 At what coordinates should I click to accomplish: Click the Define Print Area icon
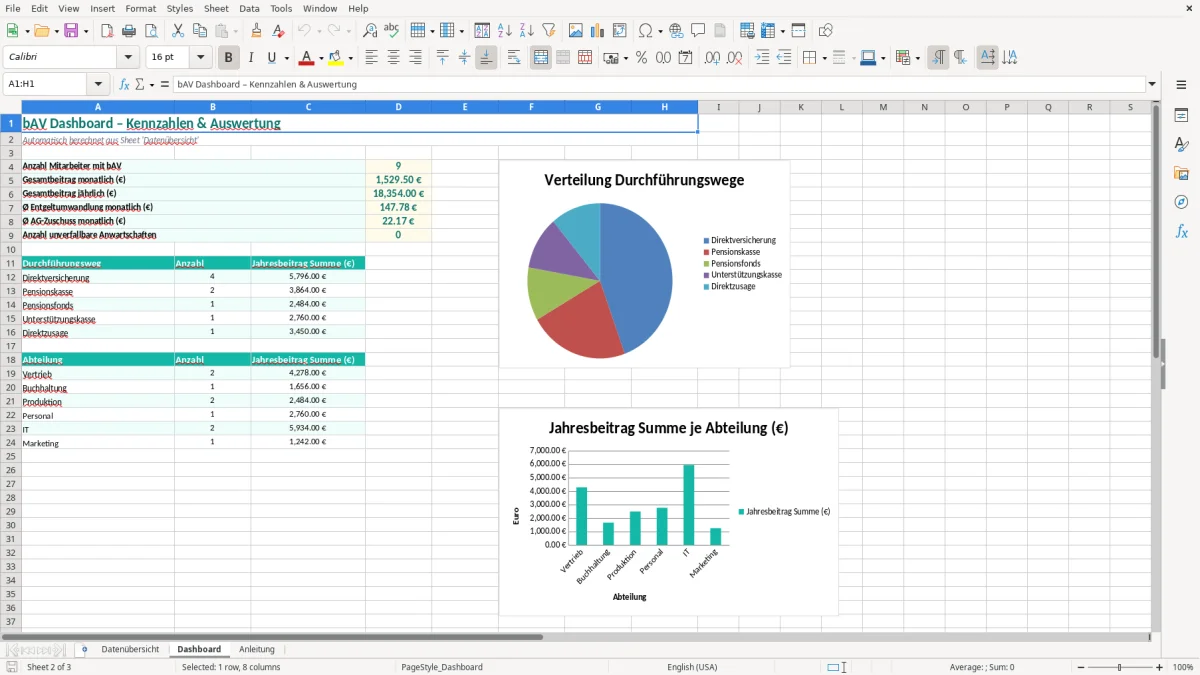747,31
